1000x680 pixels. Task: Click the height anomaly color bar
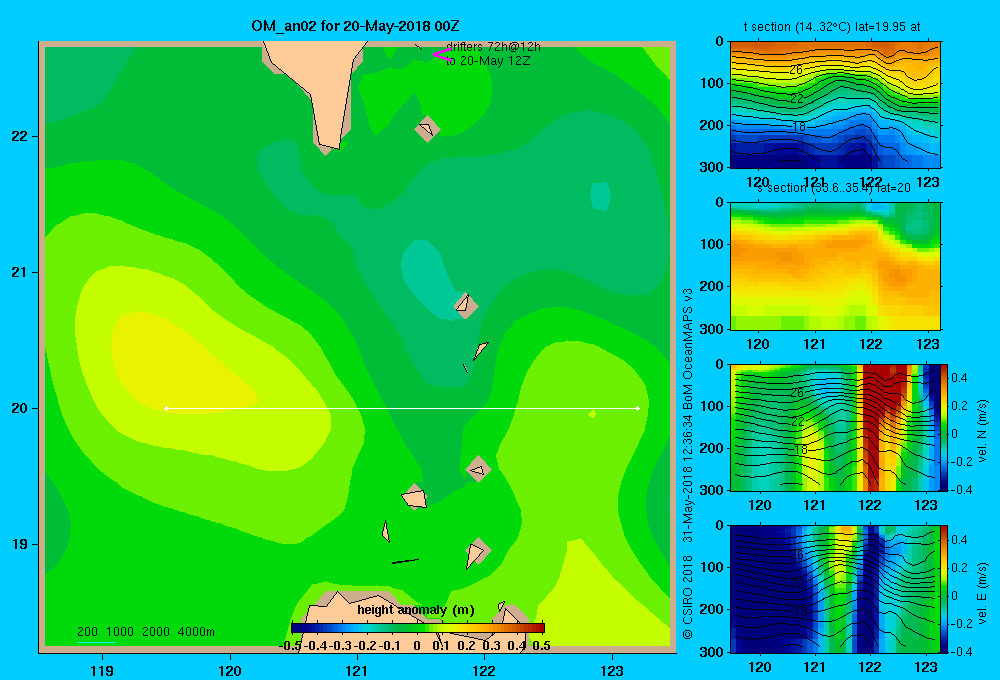pyautogui.click(x=418, y=628)
